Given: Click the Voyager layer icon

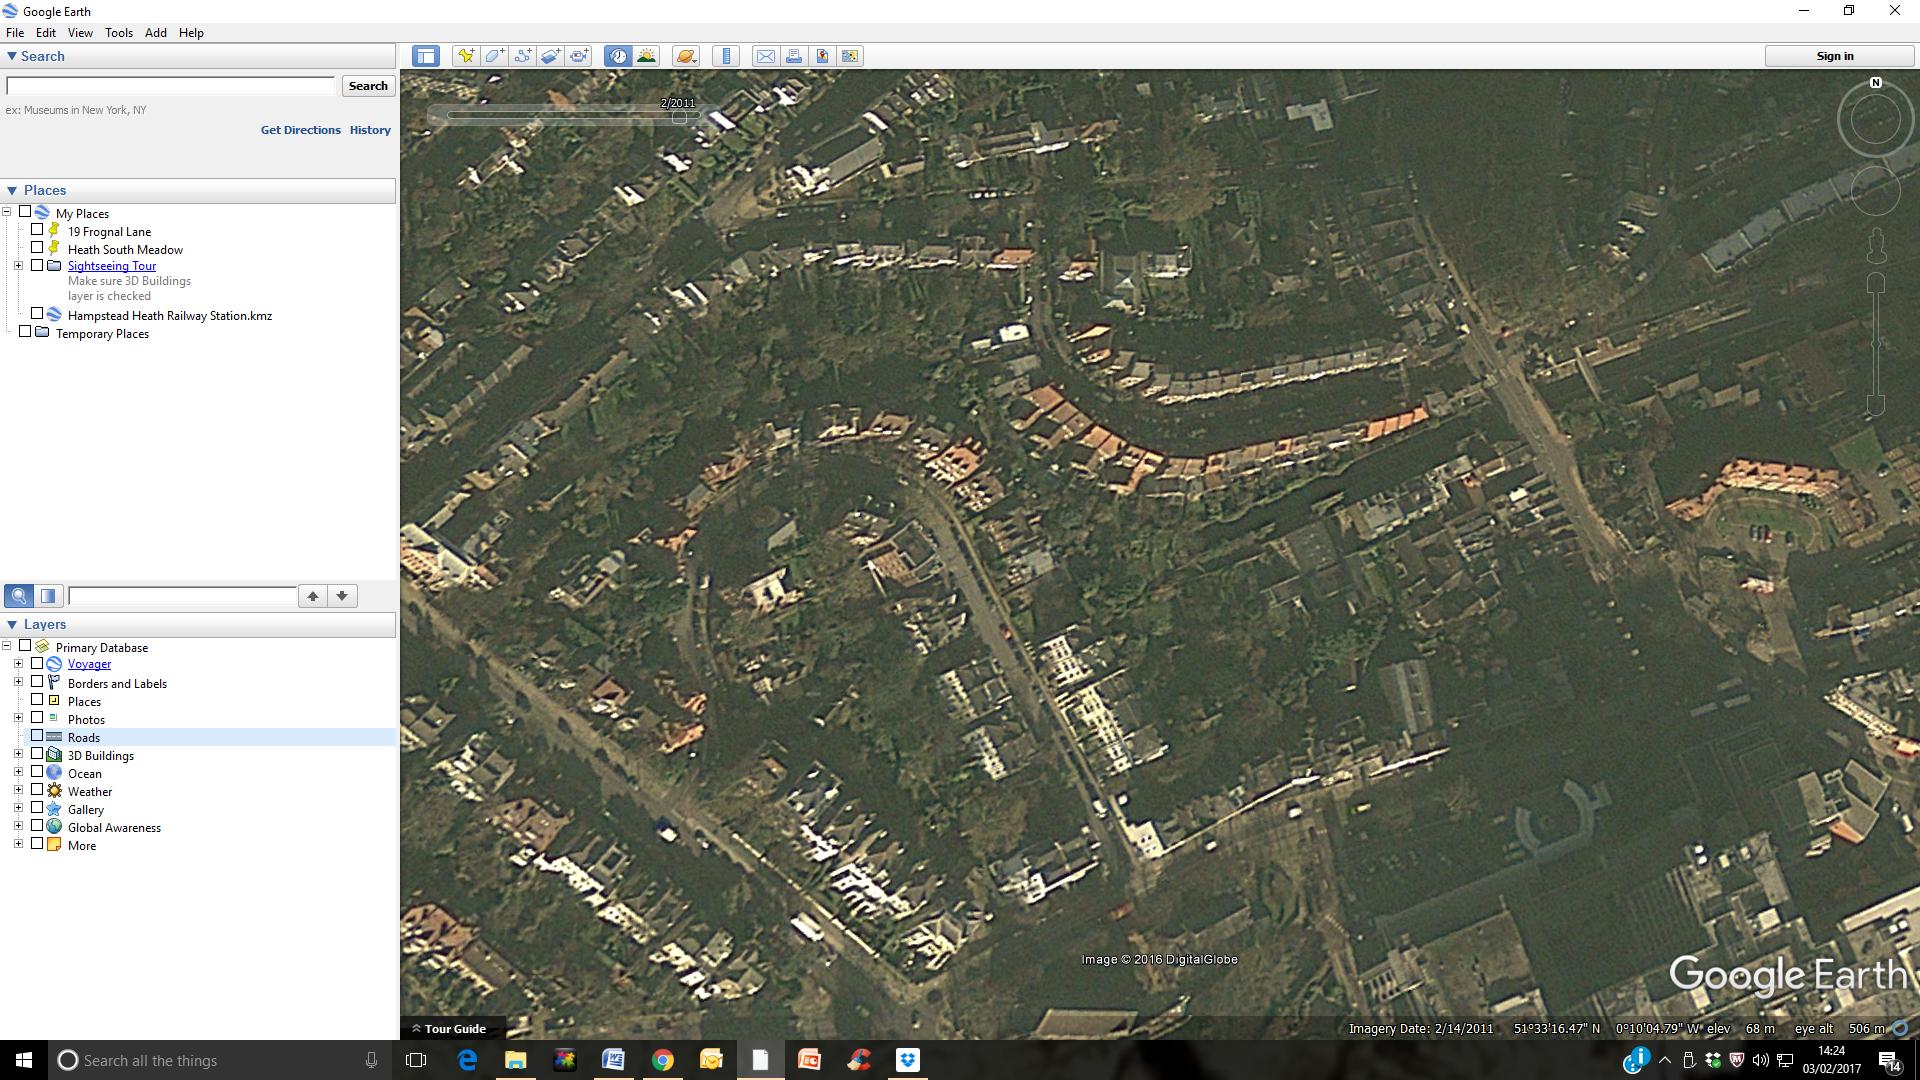Looking at the screenshot, I should point(54,664).
